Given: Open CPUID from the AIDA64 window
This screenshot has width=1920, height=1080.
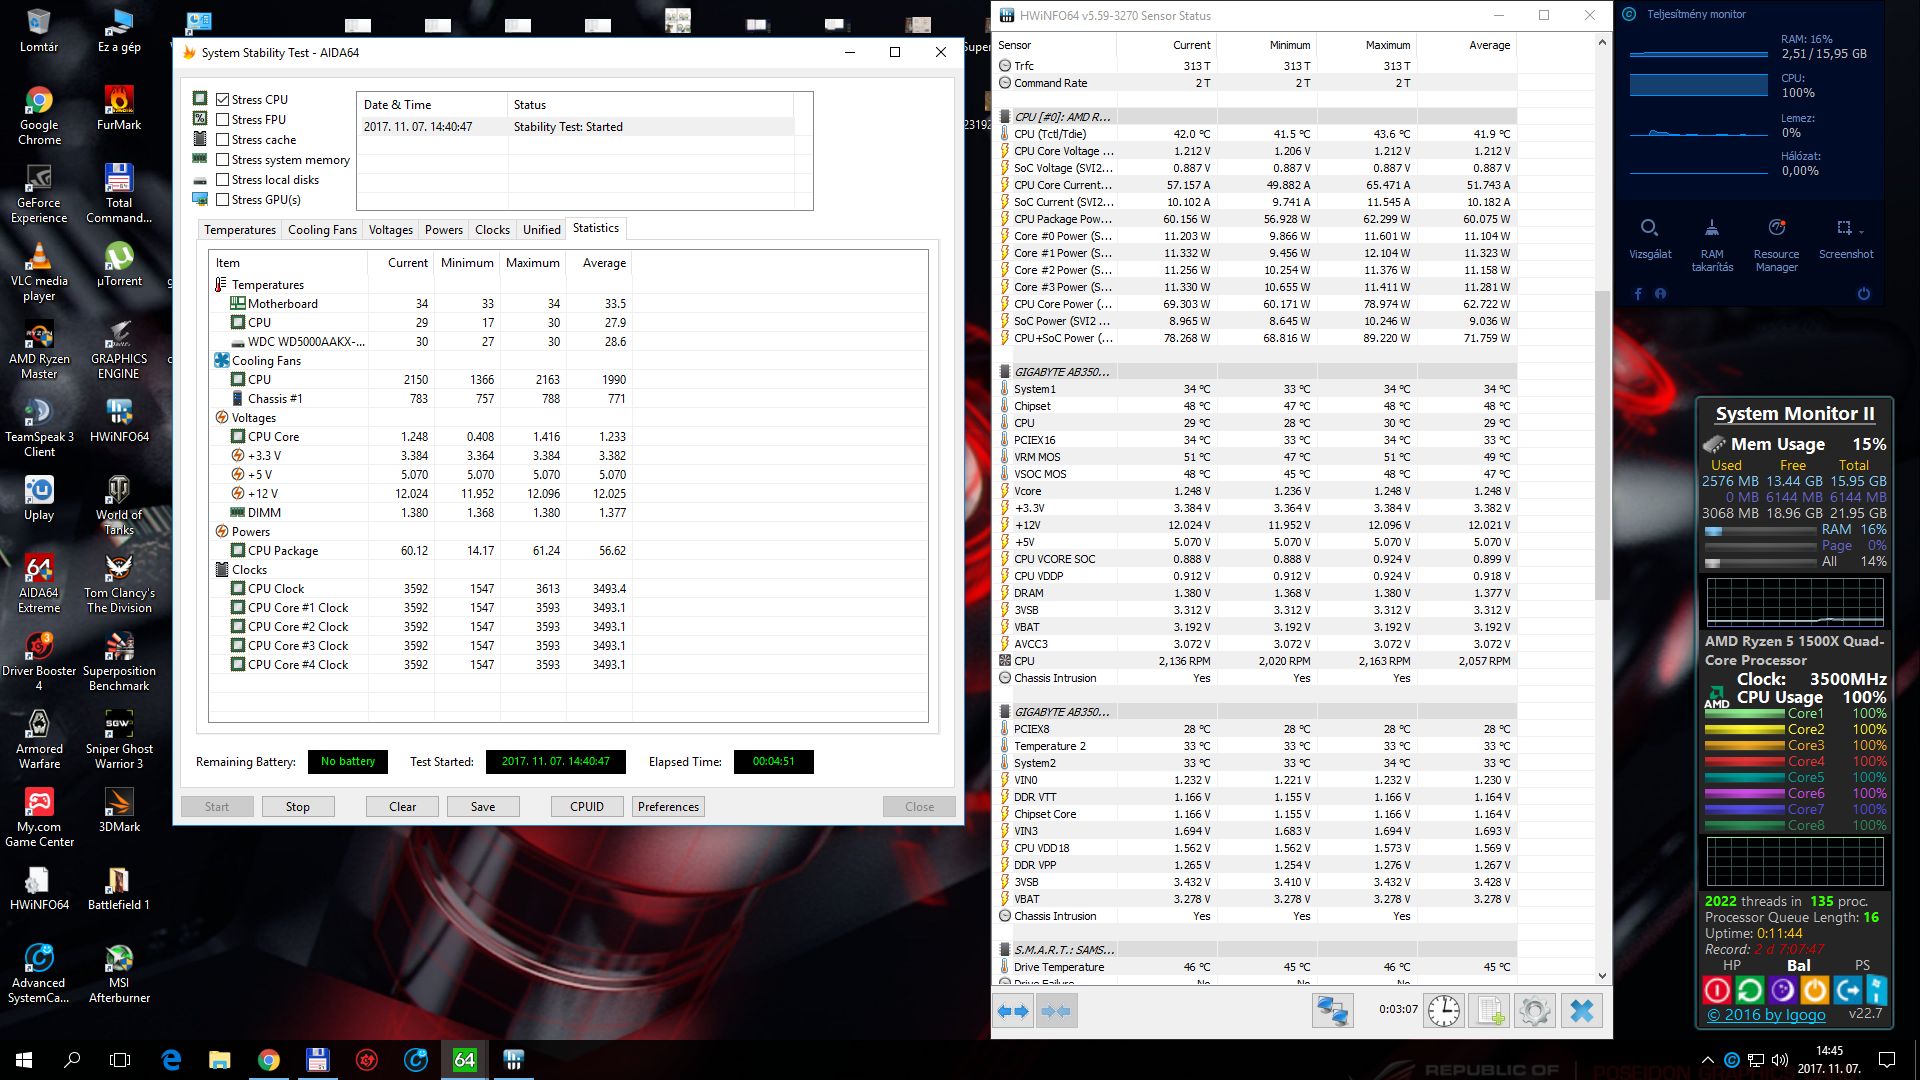Looking at the screenshot, I should point(587,807).
